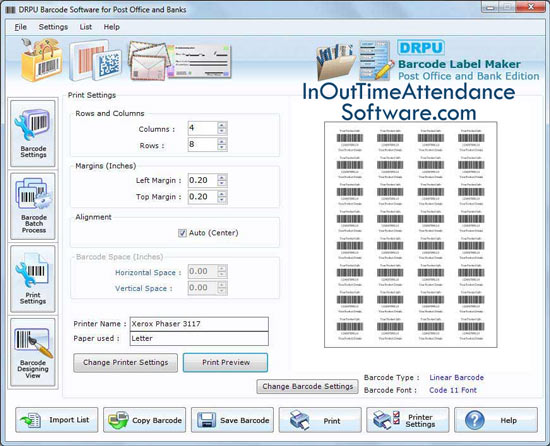Open Barcode Designing View sidebar panel
The width and height of the screenshot is (550, 446).
click(x=33, y=352)
